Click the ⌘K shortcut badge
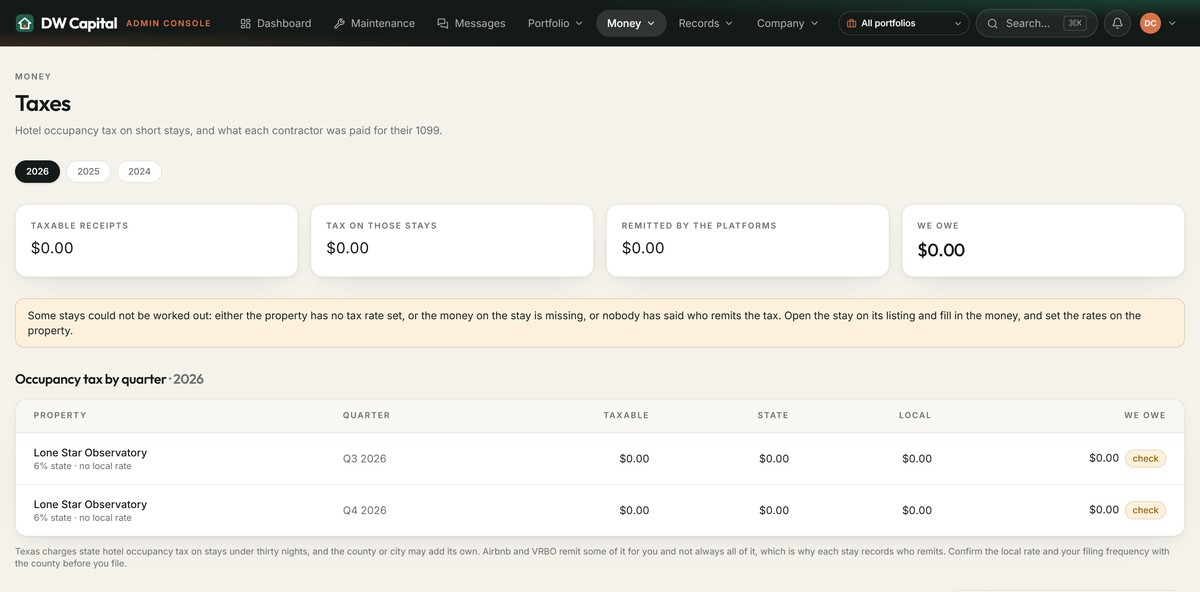This screenshot has width=1200, height=592. tap(1075, 23)
